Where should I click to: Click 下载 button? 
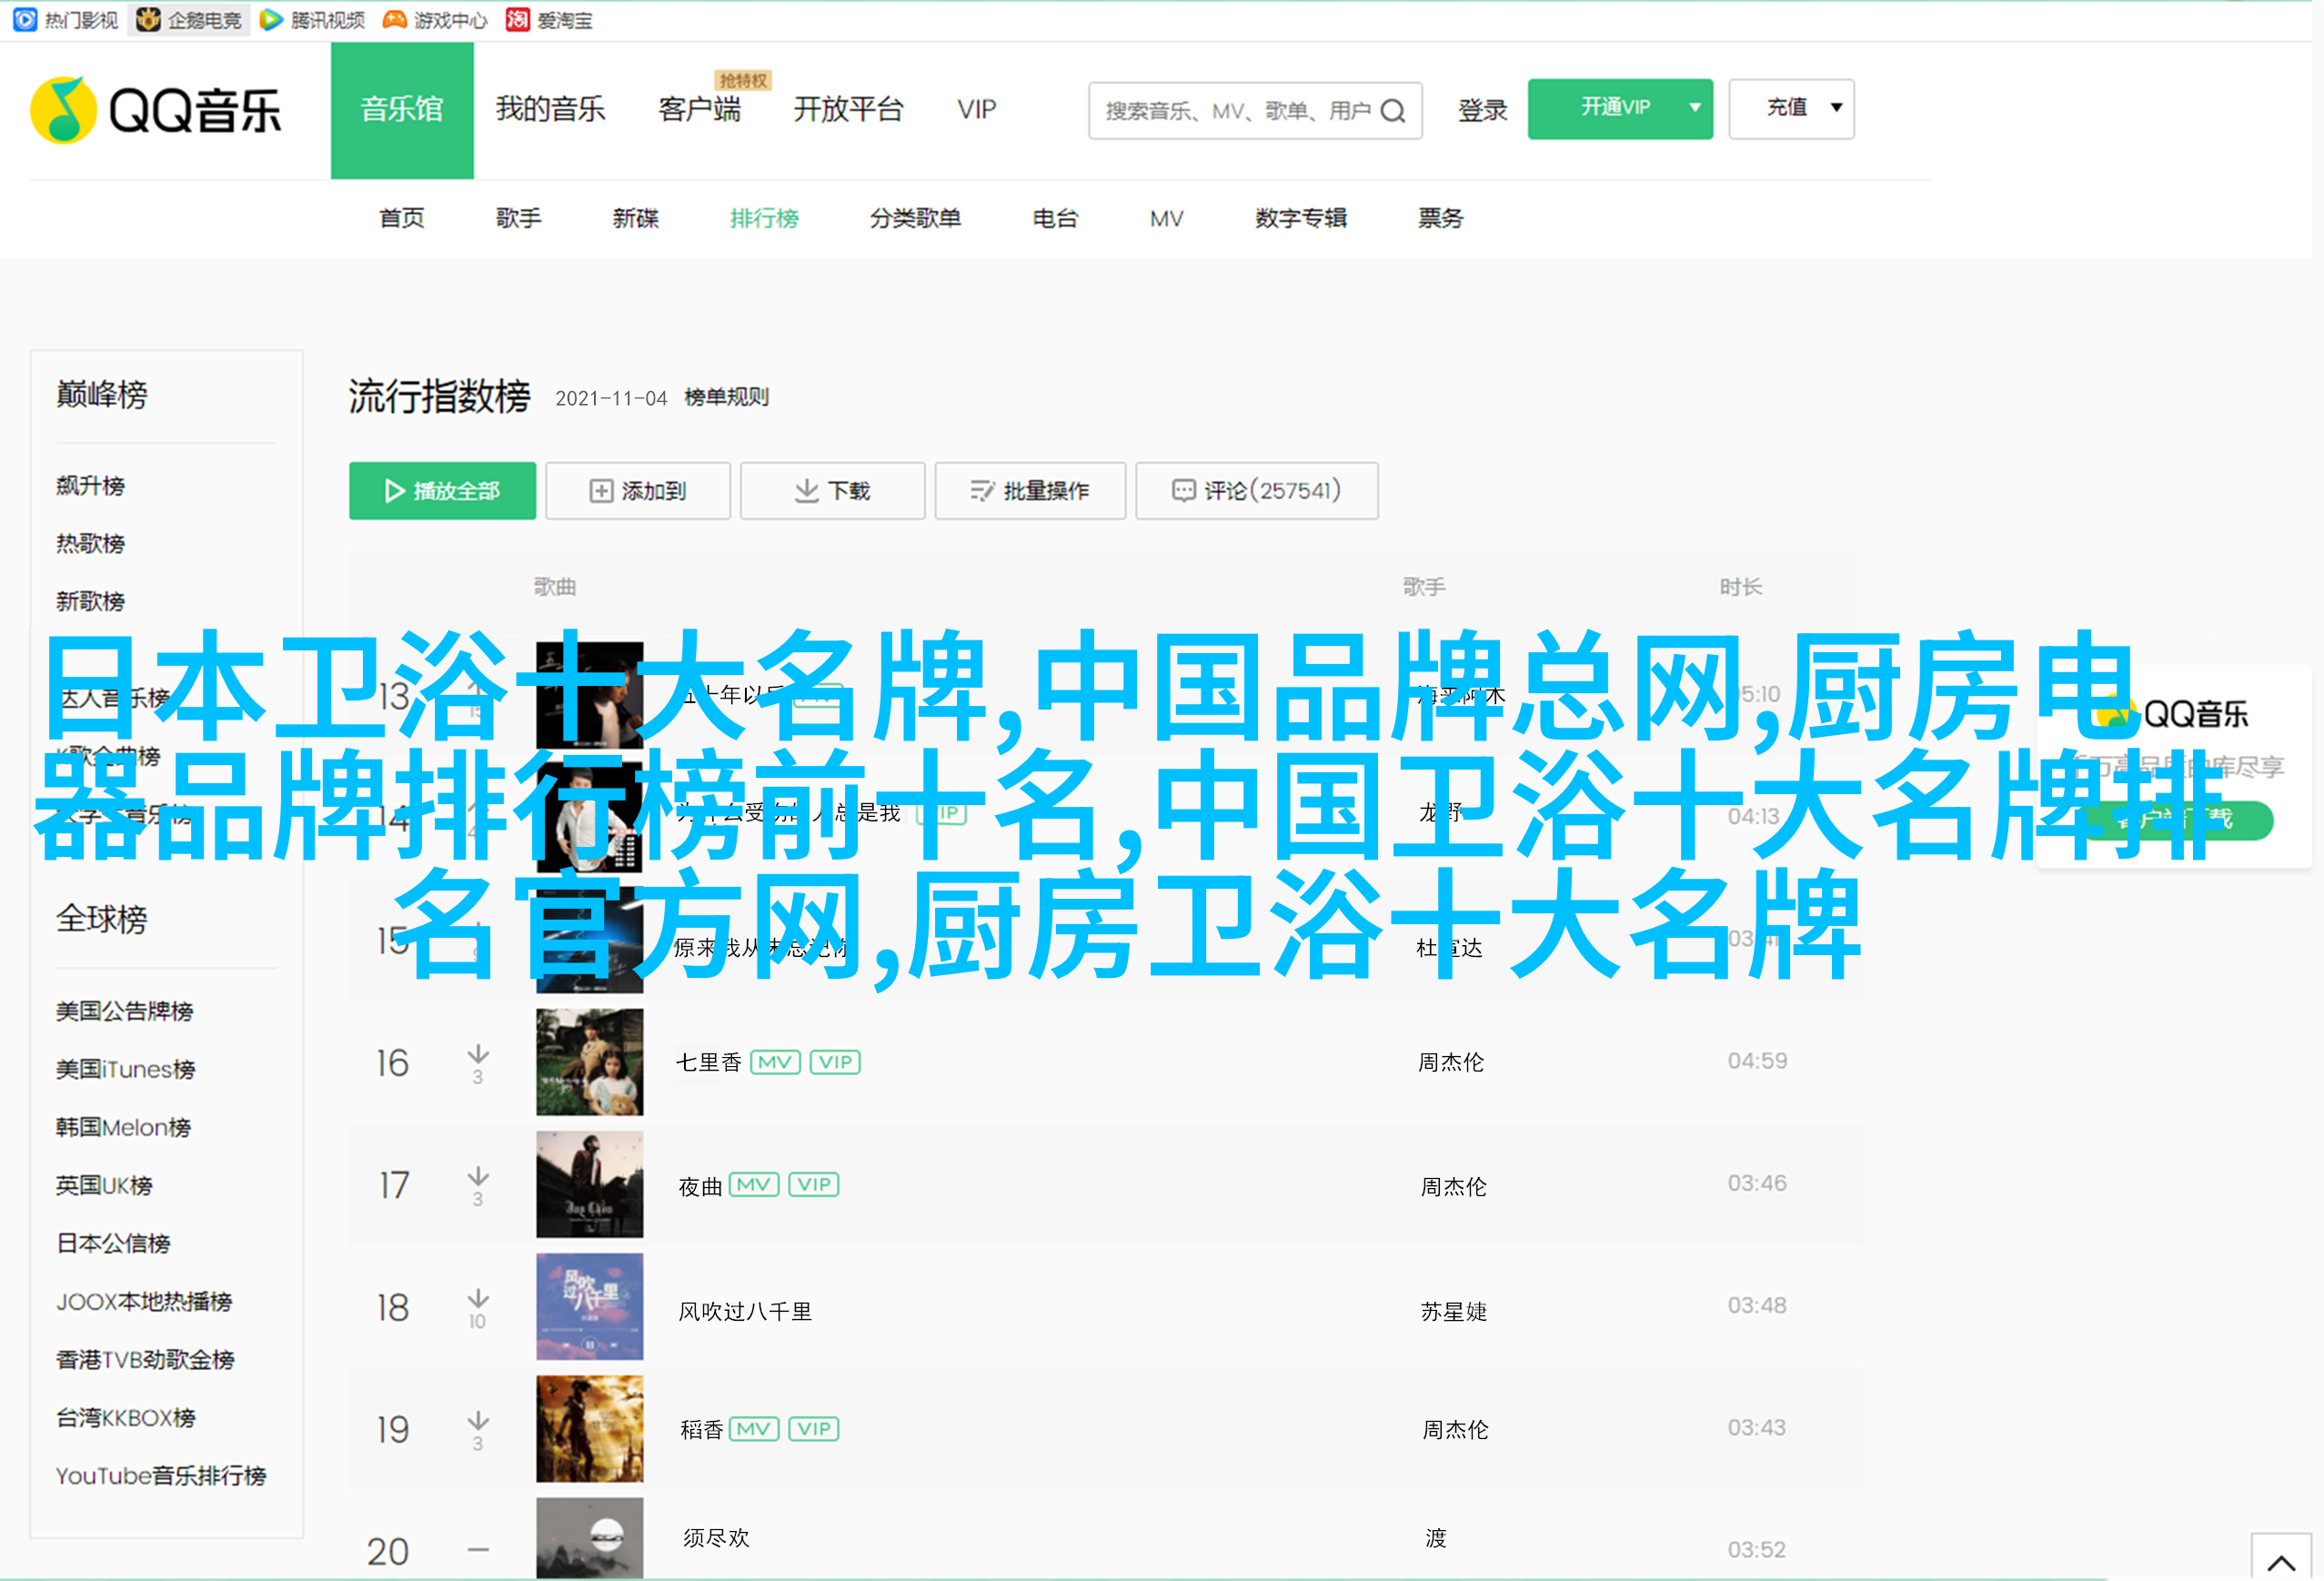(x=833, y=490)
